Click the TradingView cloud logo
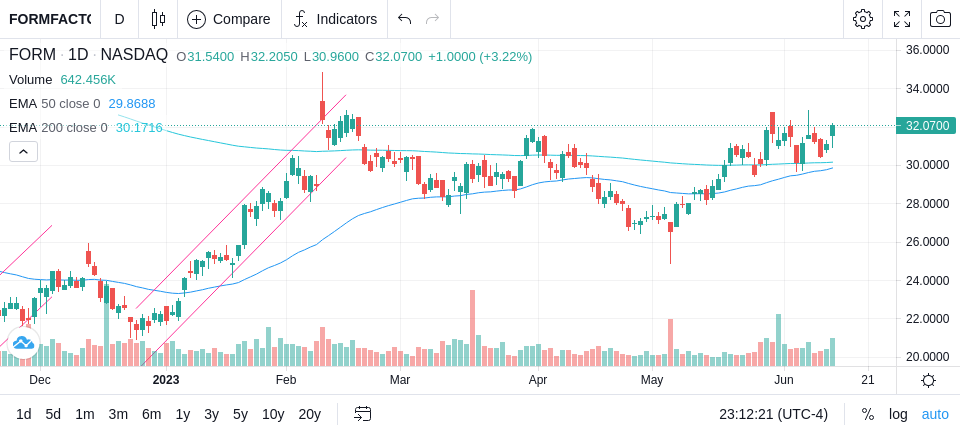 coord(23,343)
